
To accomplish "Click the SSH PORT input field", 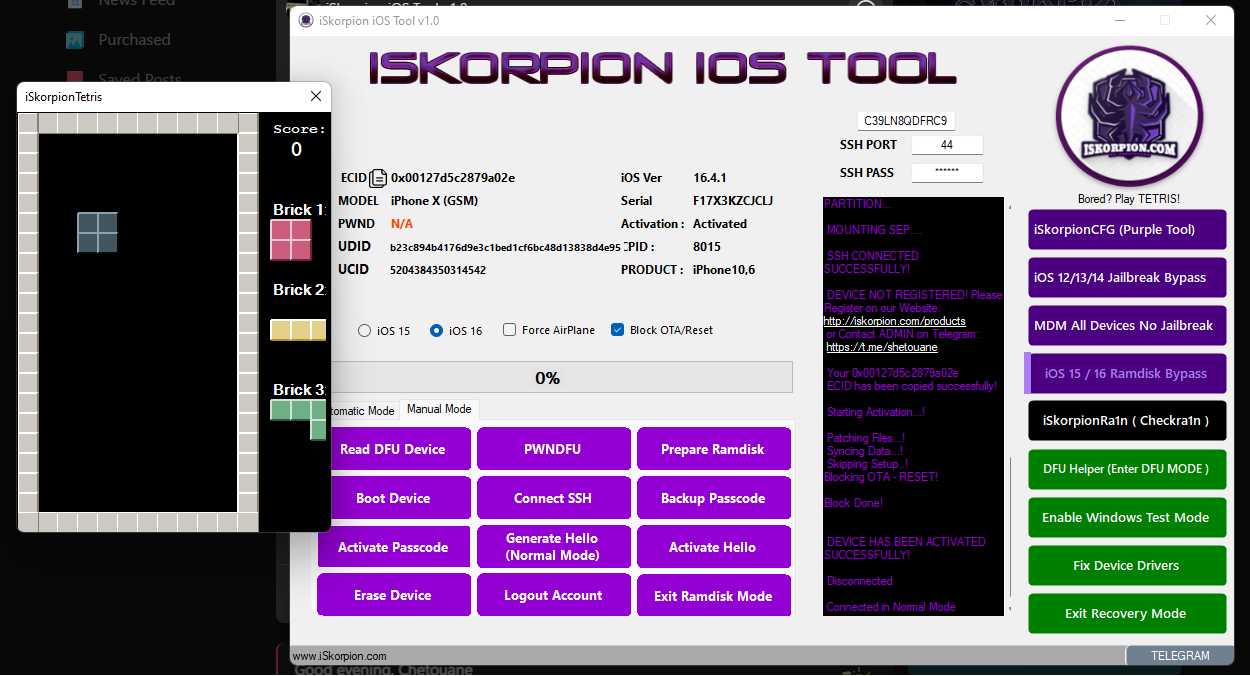I will [947, 145].
